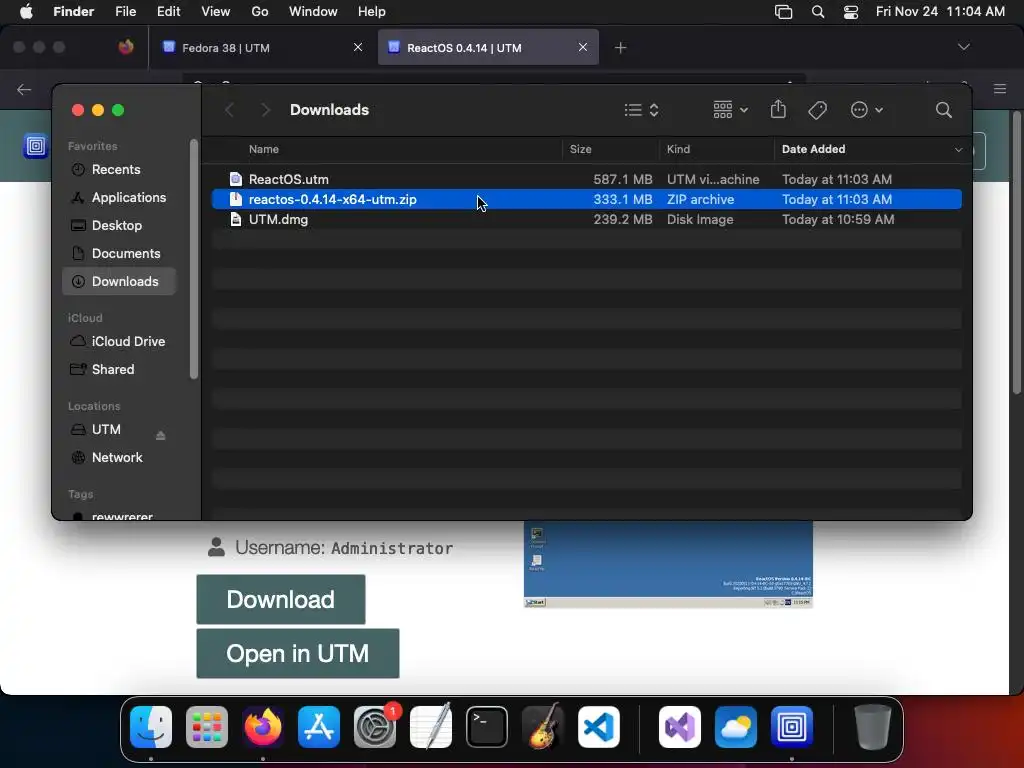
Task: Click the Open in UTM button
Action: tap(298, 654)
